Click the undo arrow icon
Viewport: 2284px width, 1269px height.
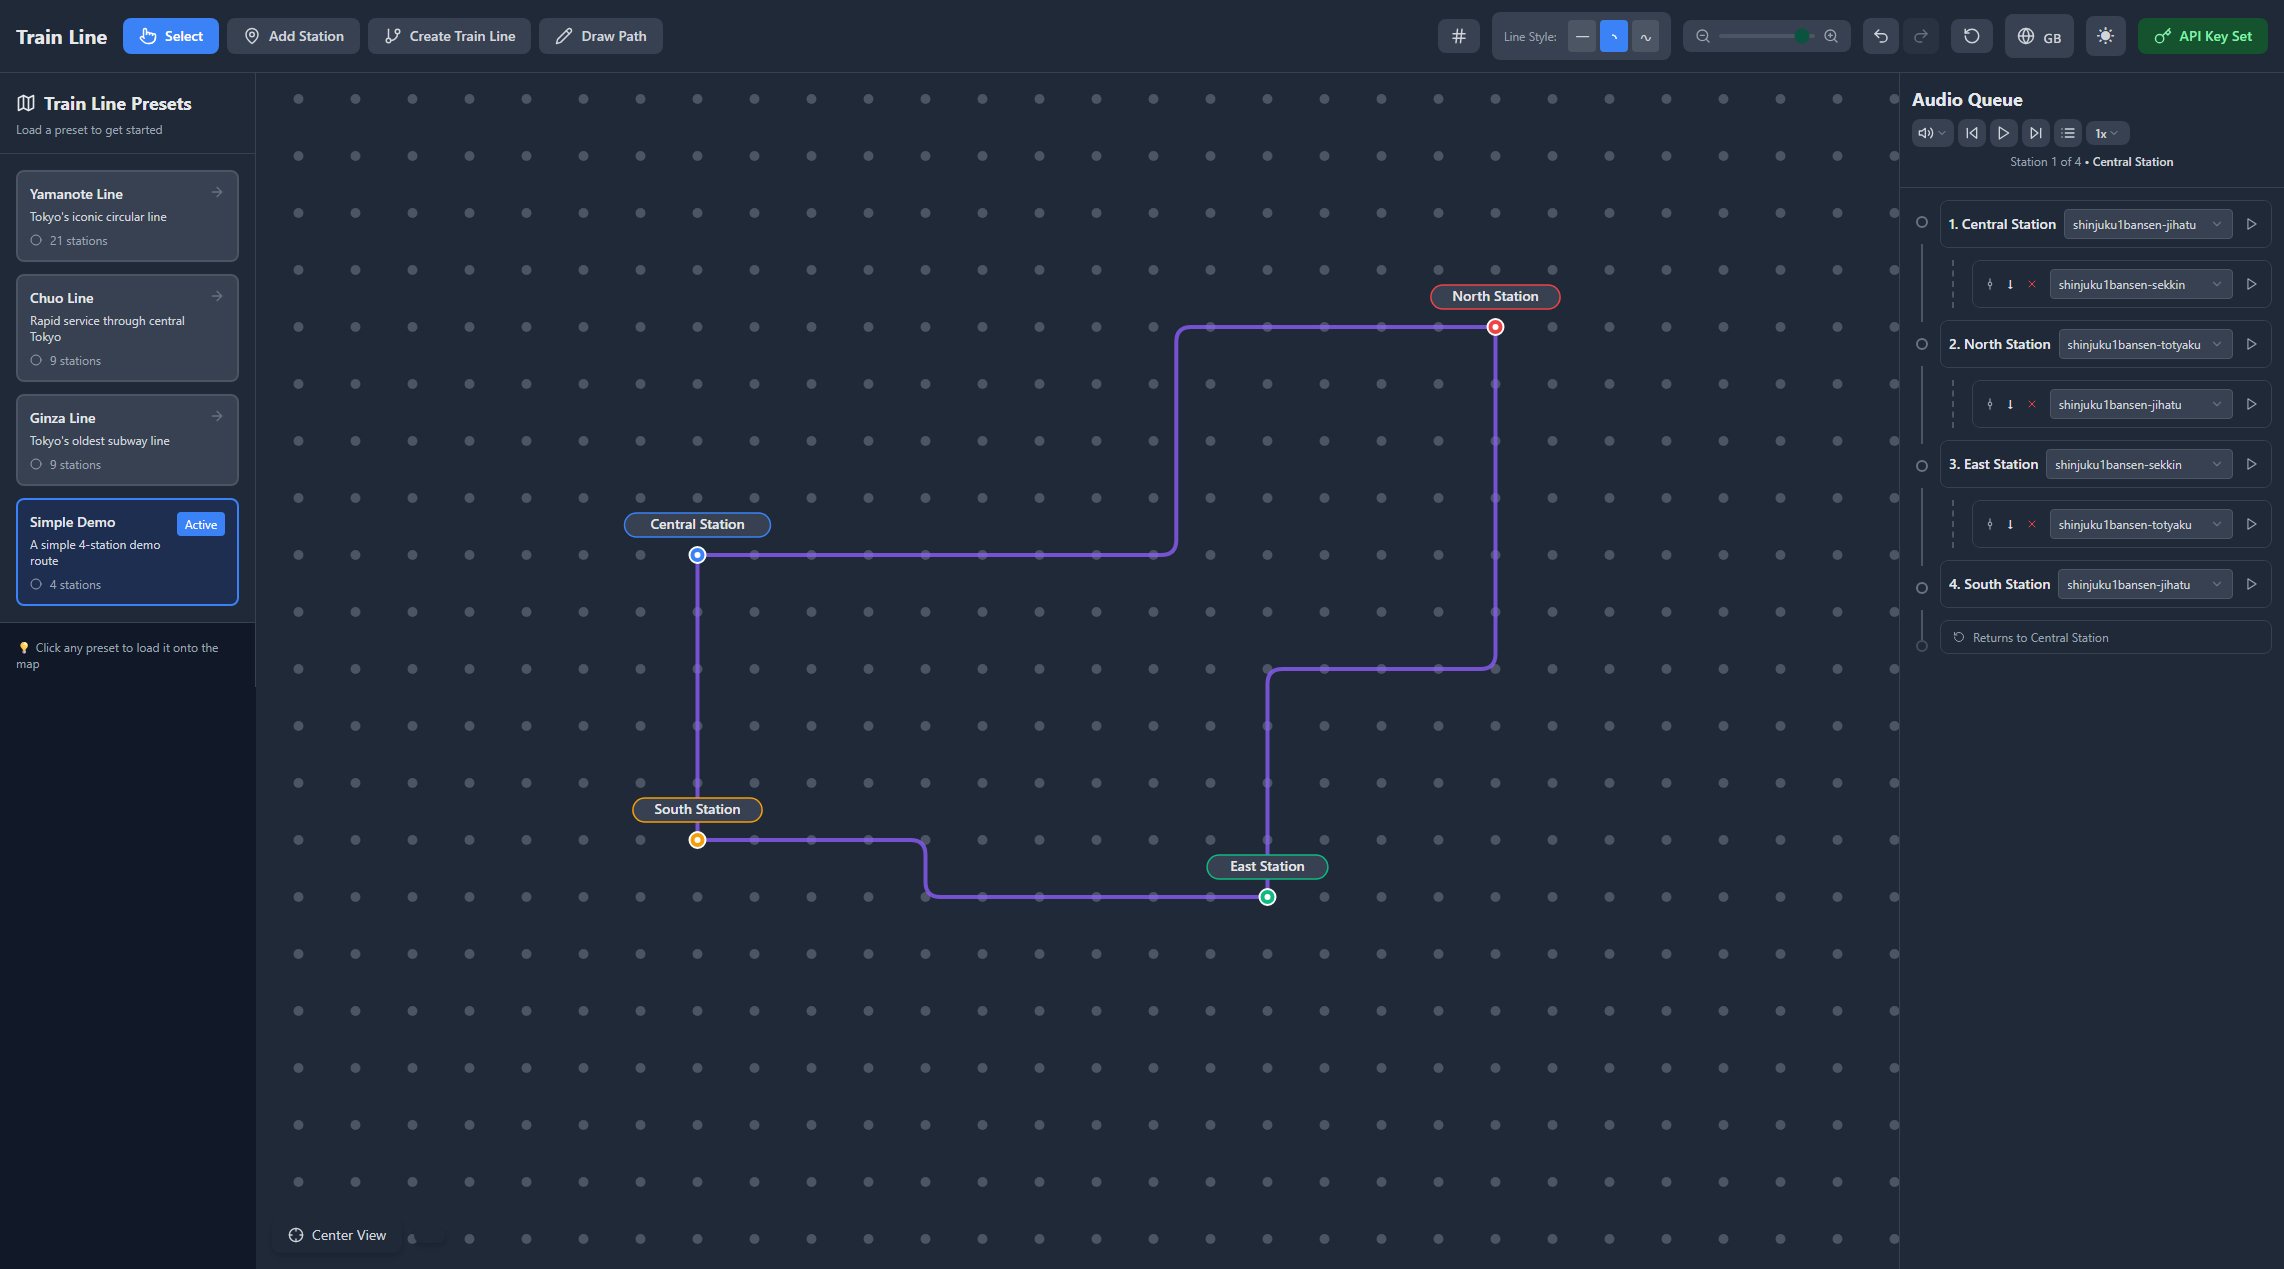pos(1880,36)
